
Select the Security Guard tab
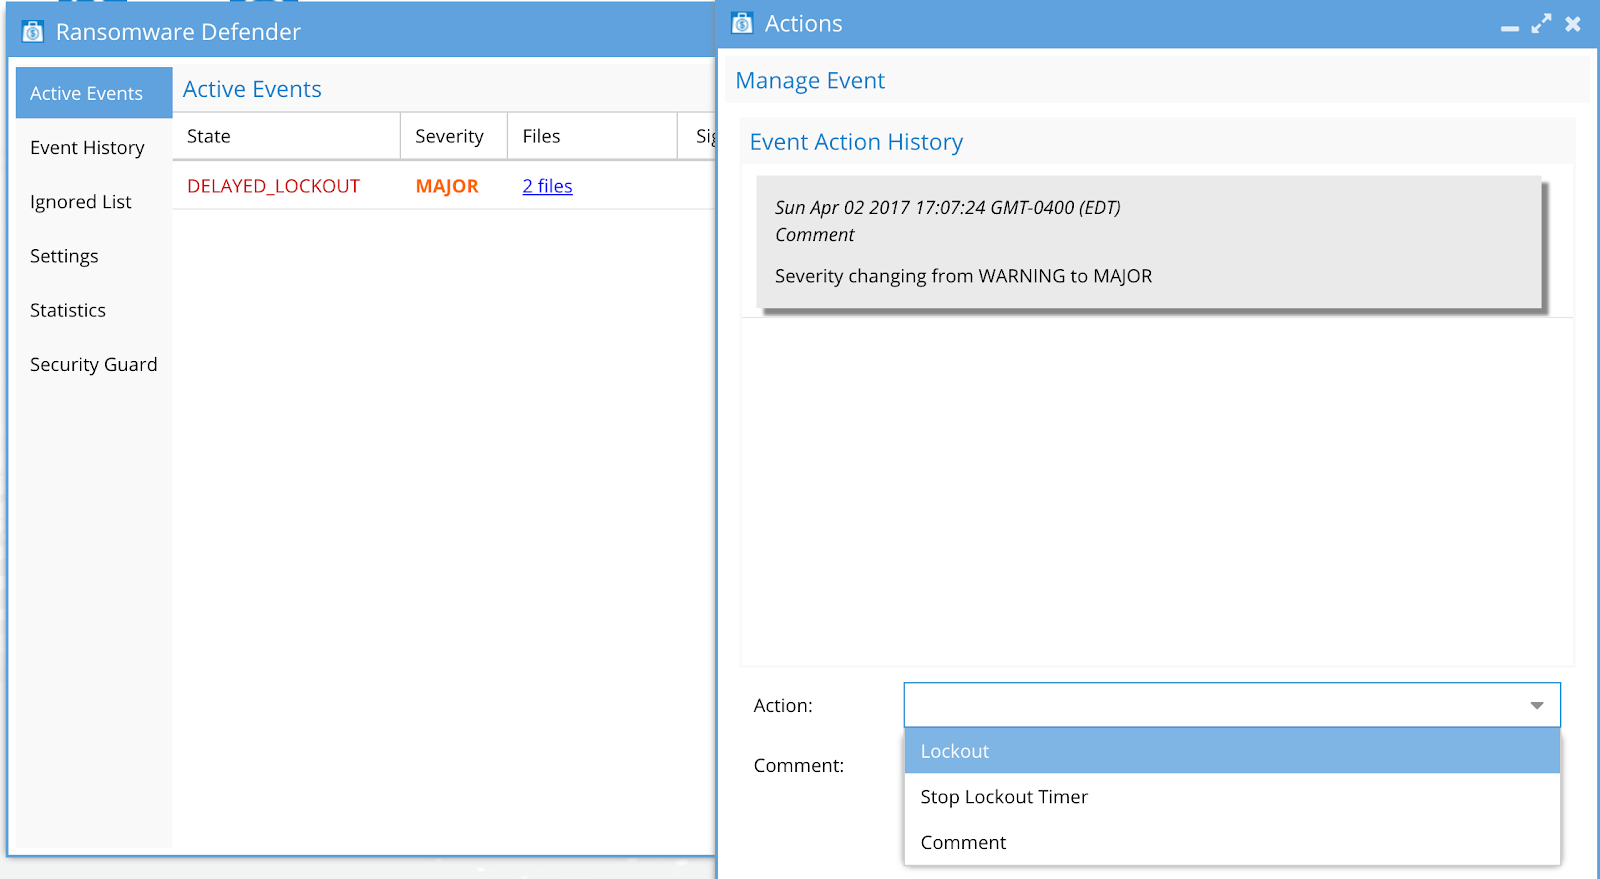(x=94, y=364)
